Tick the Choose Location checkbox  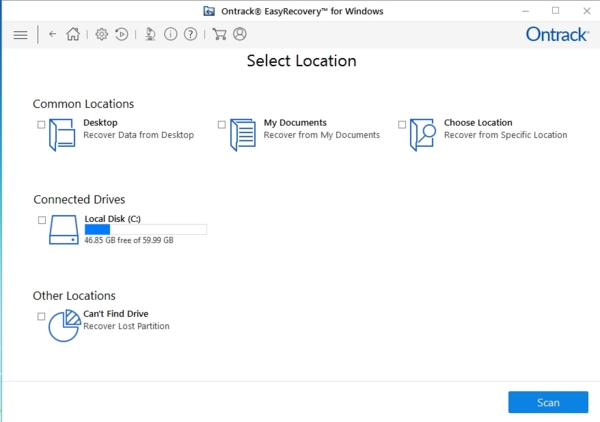[x=402, y=125]
